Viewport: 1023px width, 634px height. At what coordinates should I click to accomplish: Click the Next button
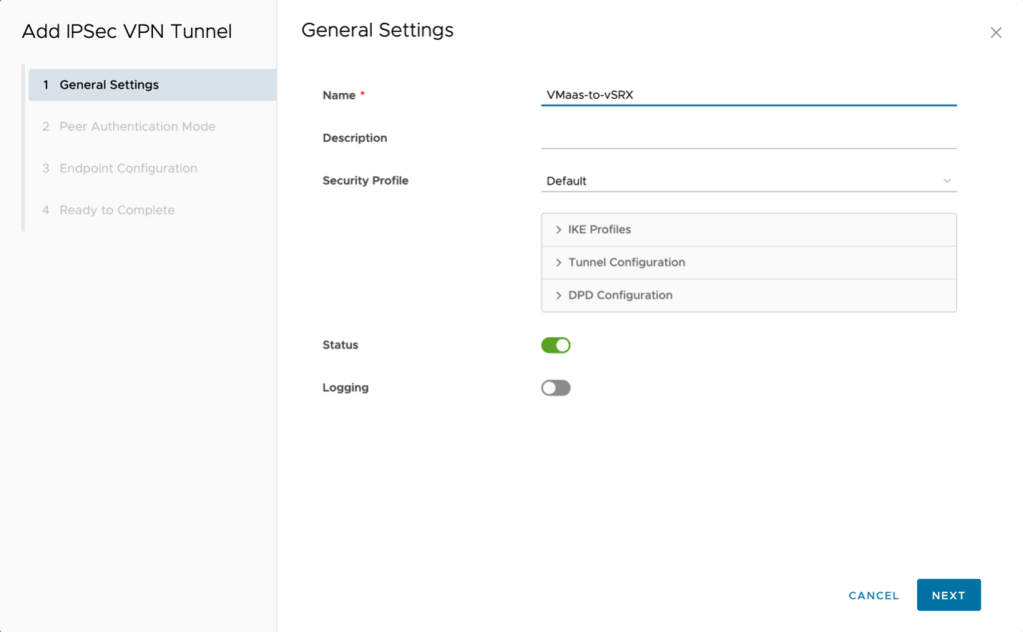[948, 595]
